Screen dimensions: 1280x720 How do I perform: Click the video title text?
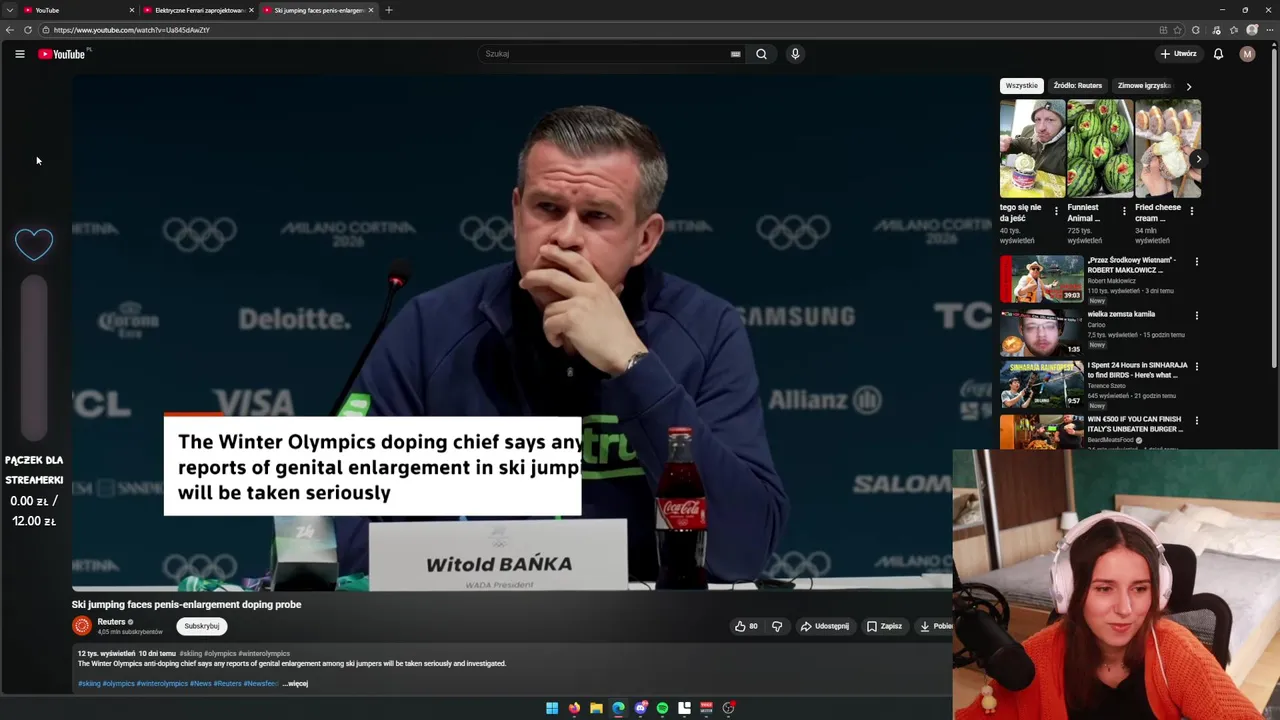186,605
